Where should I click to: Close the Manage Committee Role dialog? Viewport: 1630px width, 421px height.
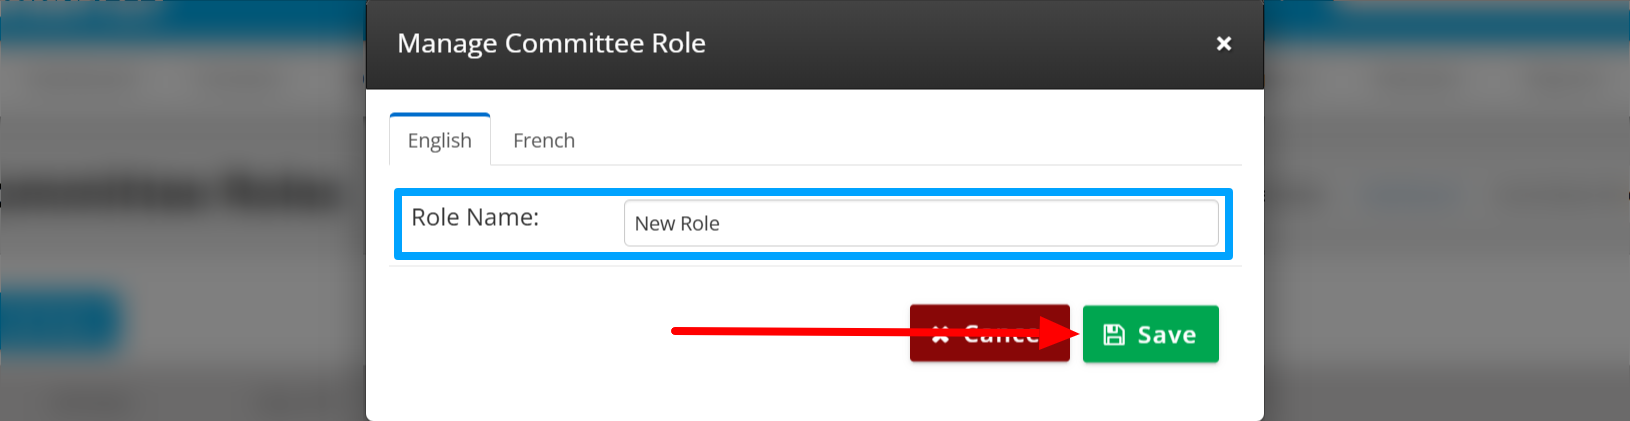1223,43
